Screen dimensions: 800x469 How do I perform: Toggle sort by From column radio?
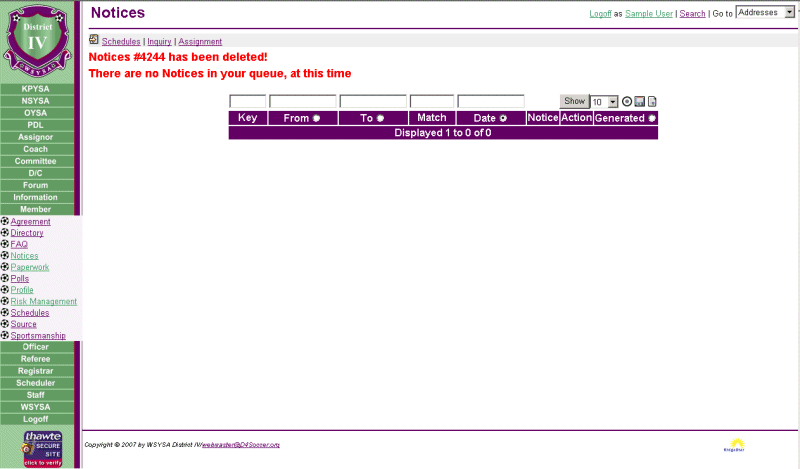(317, 118)
